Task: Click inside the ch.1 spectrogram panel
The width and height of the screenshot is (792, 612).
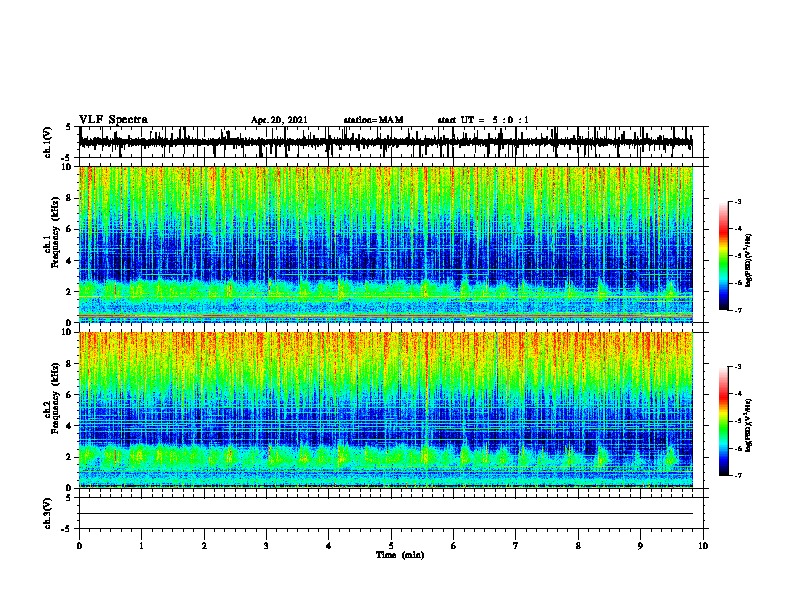Action: pyautogui.click(x=386, y=244)
